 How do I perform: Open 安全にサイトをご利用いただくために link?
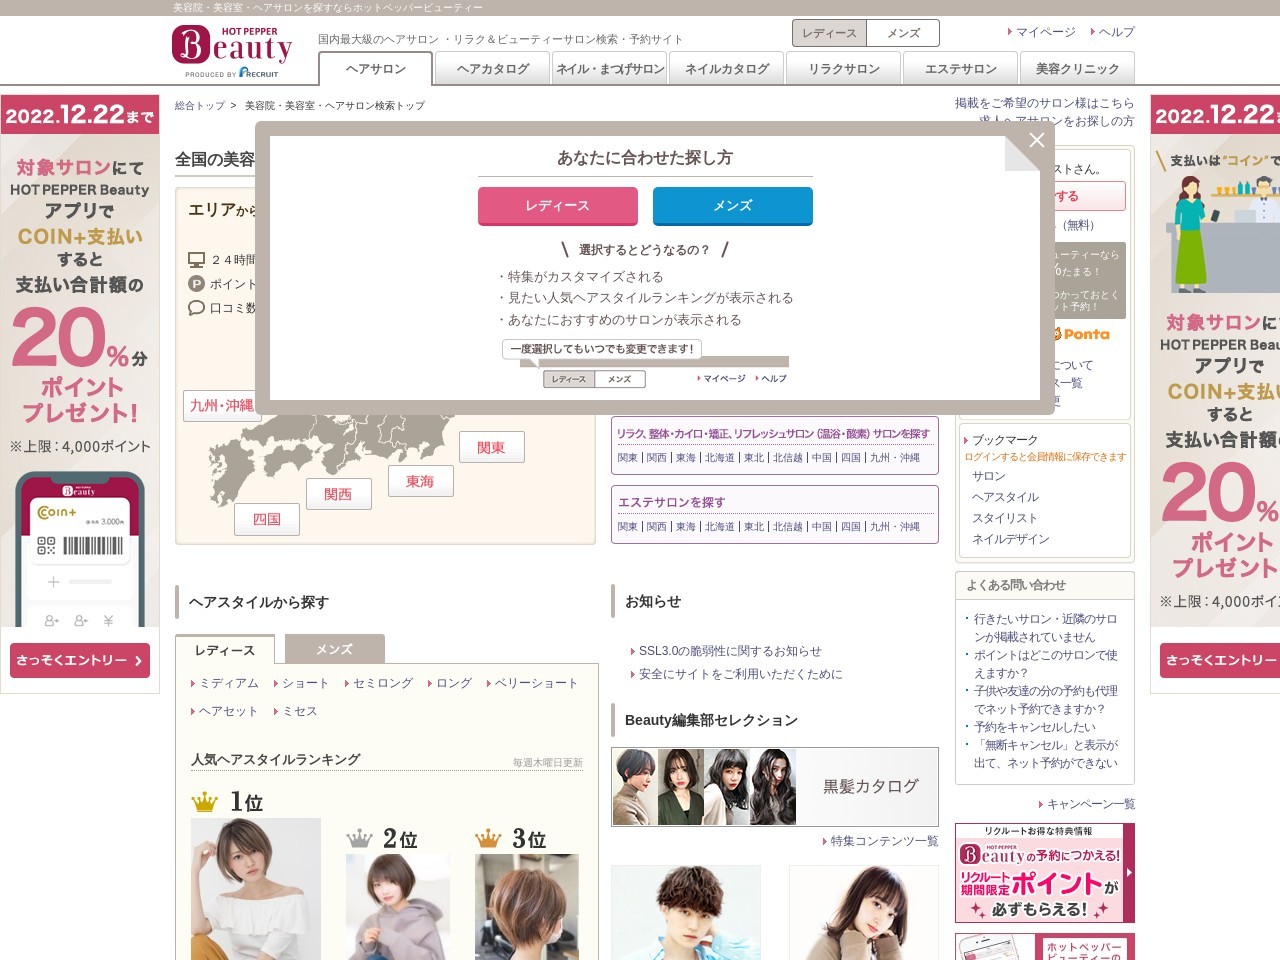click(x=740, y=674)
